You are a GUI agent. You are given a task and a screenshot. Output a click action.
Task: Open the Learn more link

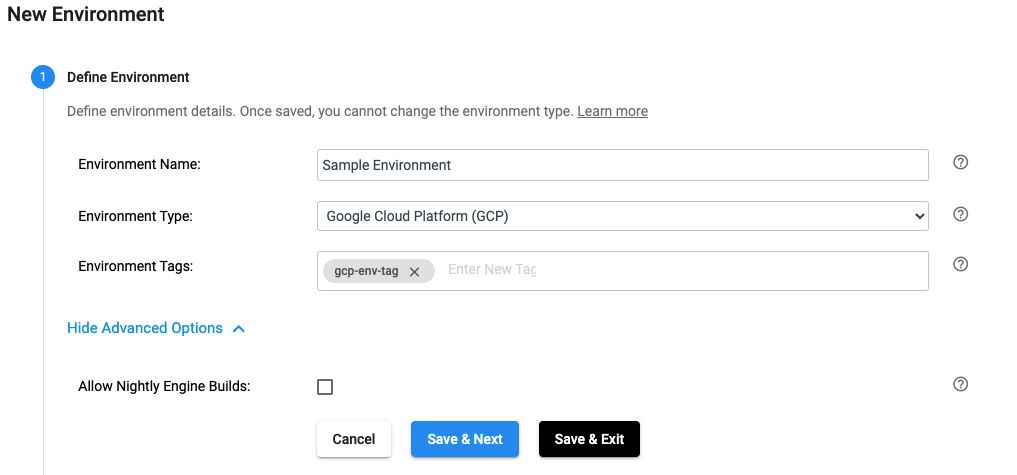612,111
